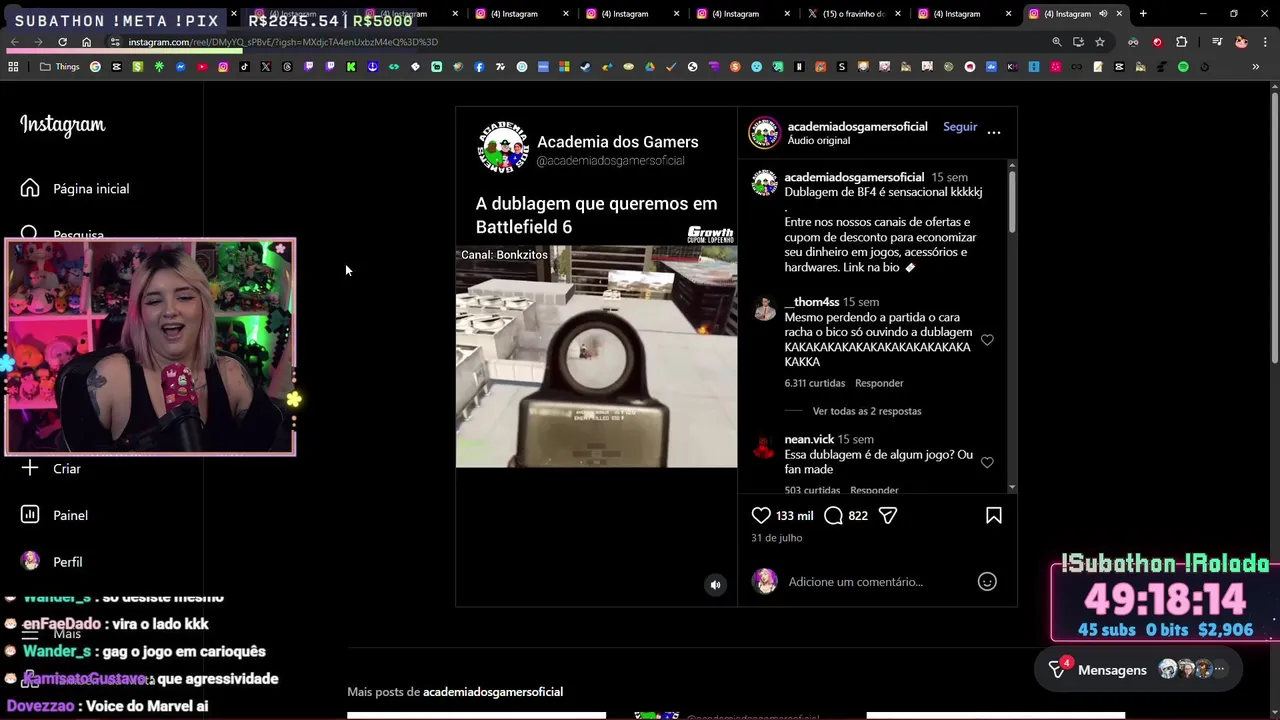The height and width of the screenshot is (720, 1280).
Task: Open the three-dot more options menu
Action: pyautogui.click(x=994, y=132)
